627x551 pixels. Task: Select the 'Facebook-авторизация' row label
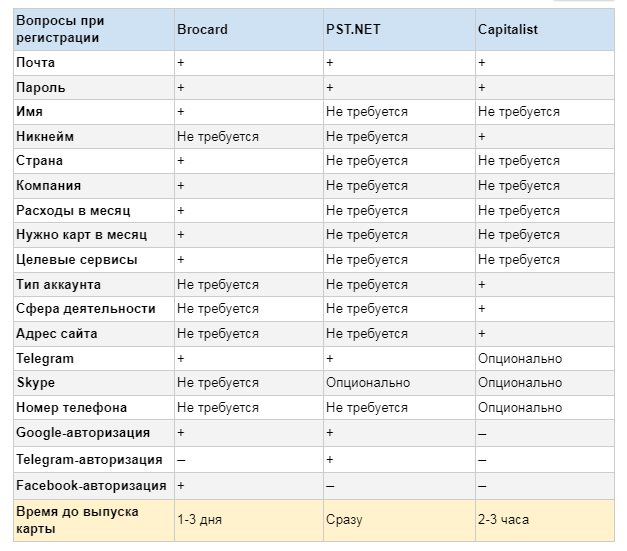pyautogui.click(x=91, y=485)
